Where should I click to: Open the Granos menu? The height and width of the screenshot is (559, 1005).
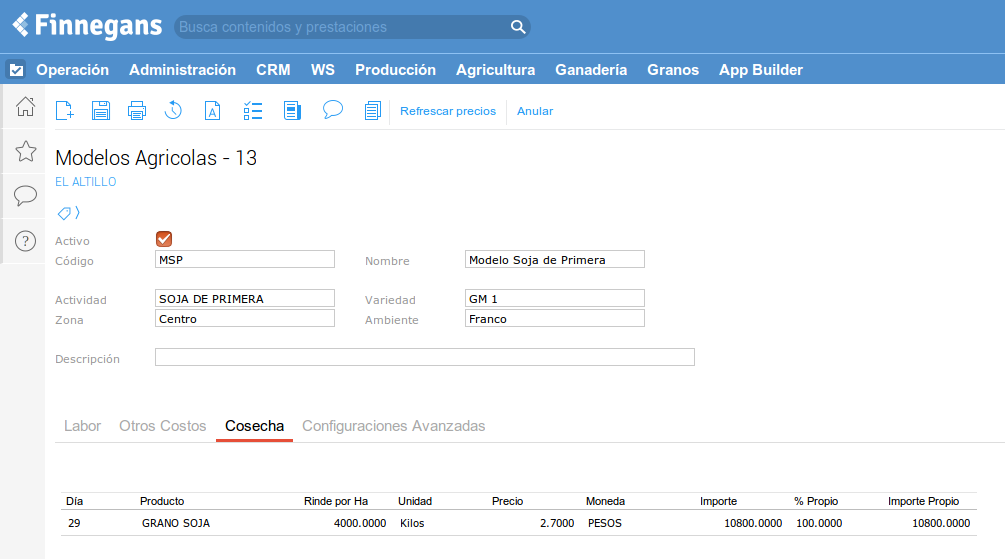pyautogui.click(x=673, y=70)
